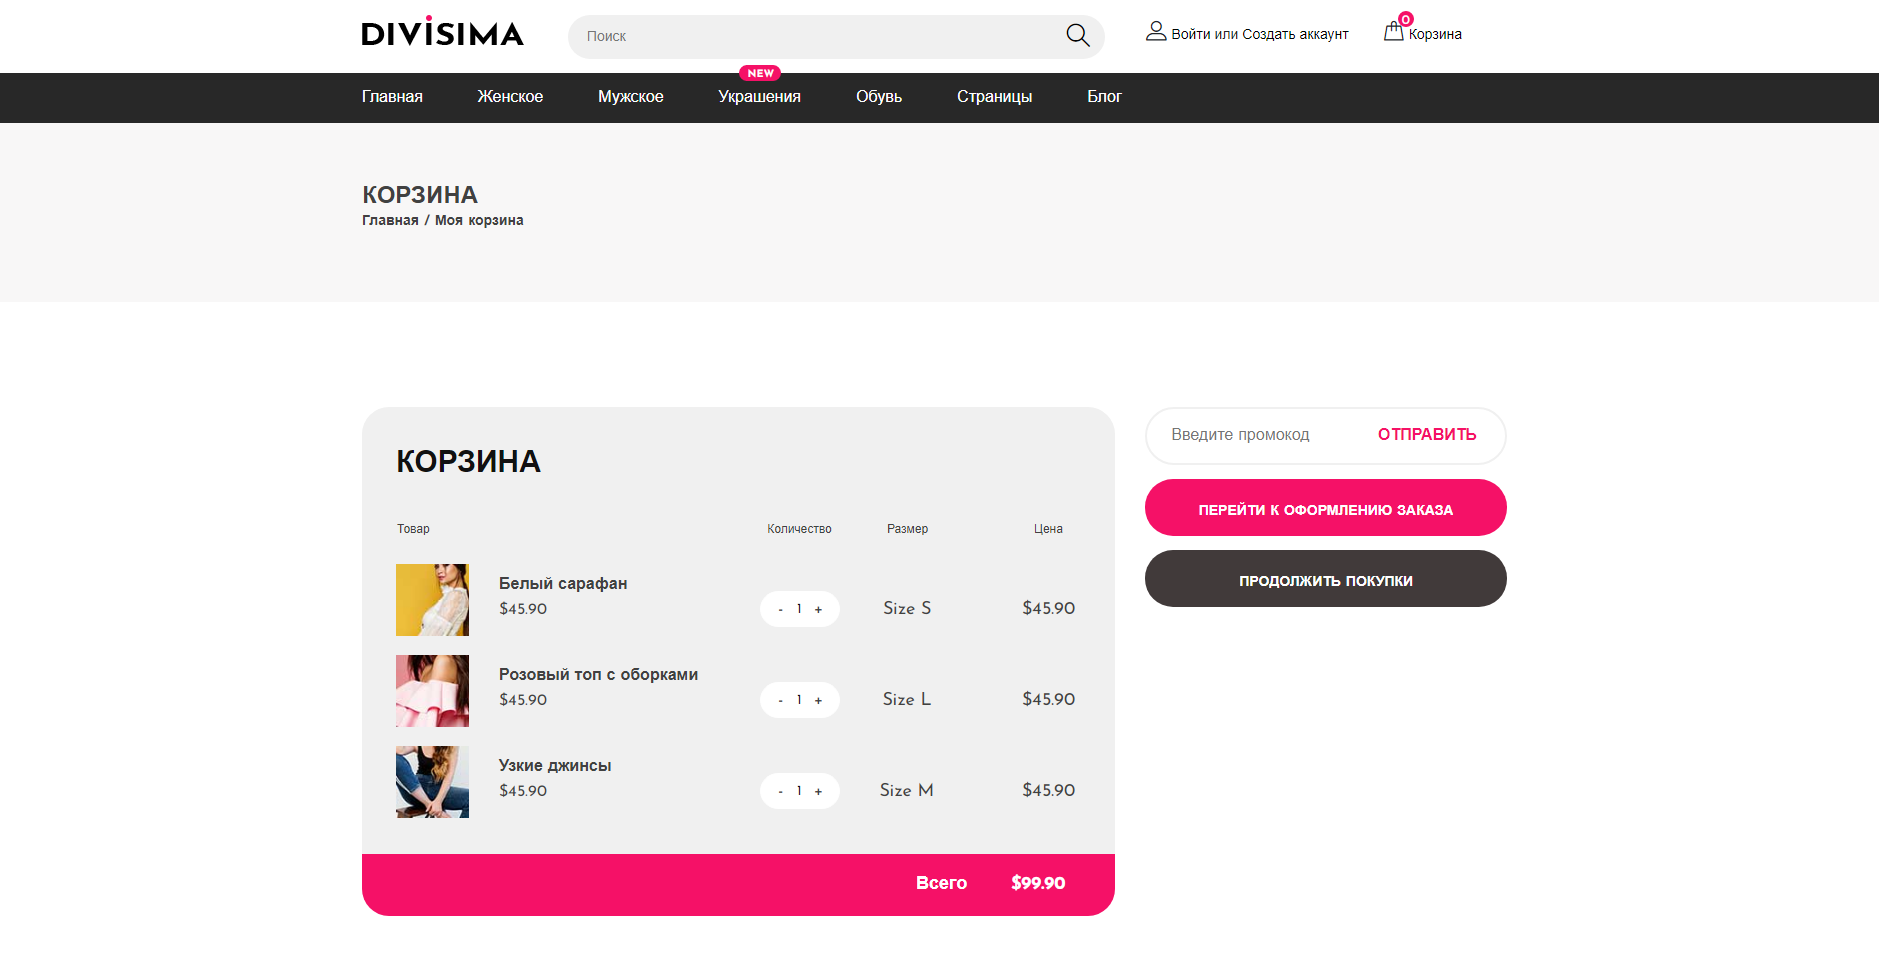Click ПРОДОЛЖИТЬ ПОКУПКИ button
Image resolution: width=1879 pixels, height=963 pixels.
click(1326, 579)
